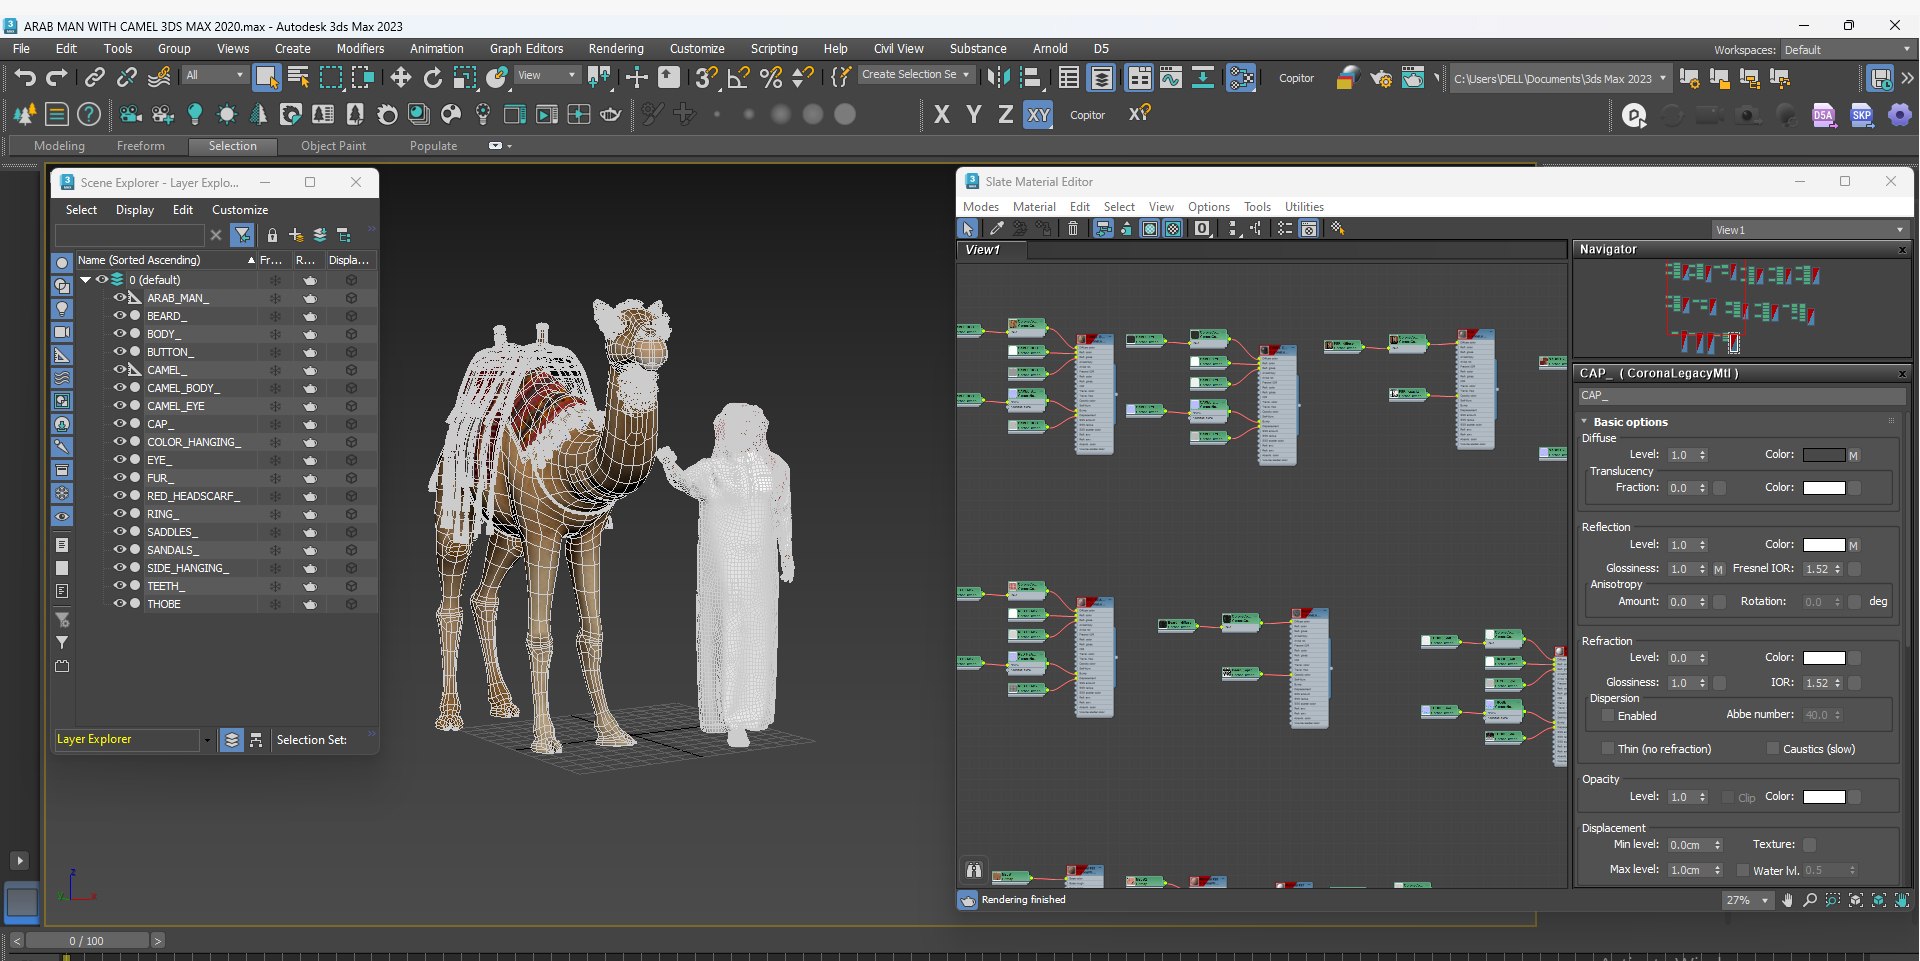Click the Slate zoom magnifier tool
The image size is (1920, 961).
pos(1810,900)
